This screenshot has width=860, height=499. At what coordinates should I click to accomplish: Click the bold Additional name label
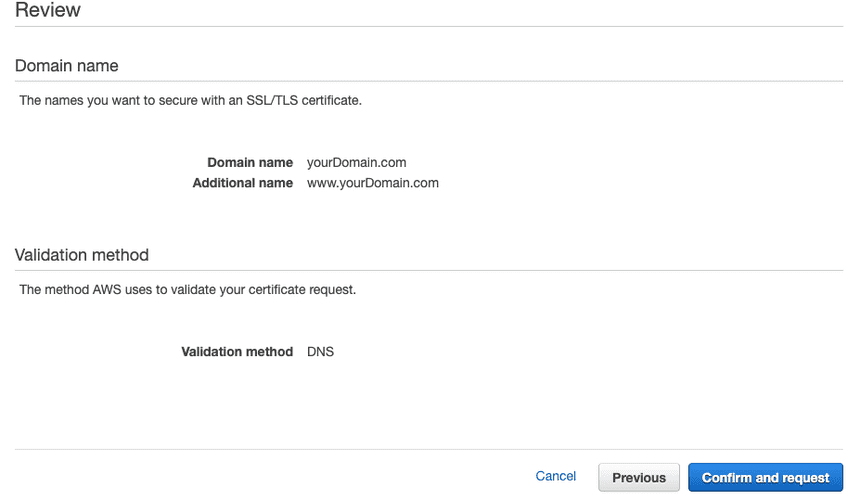pos(242,183)
